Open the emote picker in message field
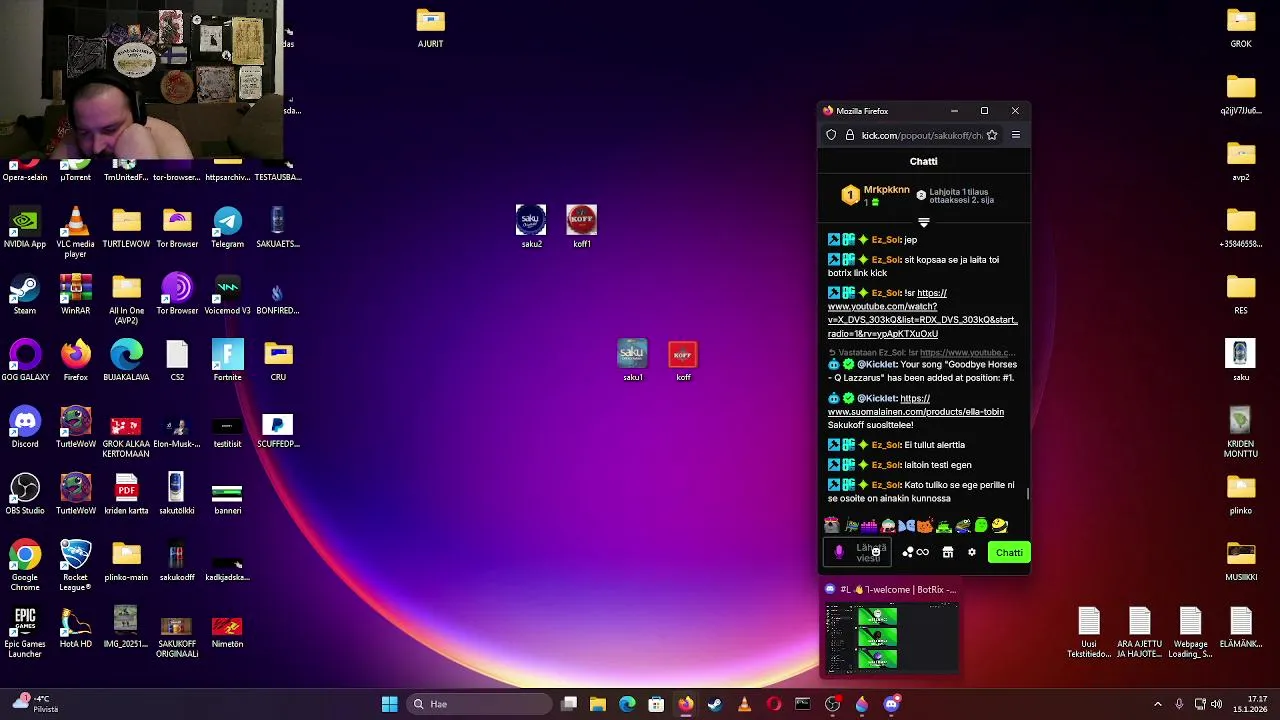Screen dimensions: 1280x720 (x=876, y=552)
